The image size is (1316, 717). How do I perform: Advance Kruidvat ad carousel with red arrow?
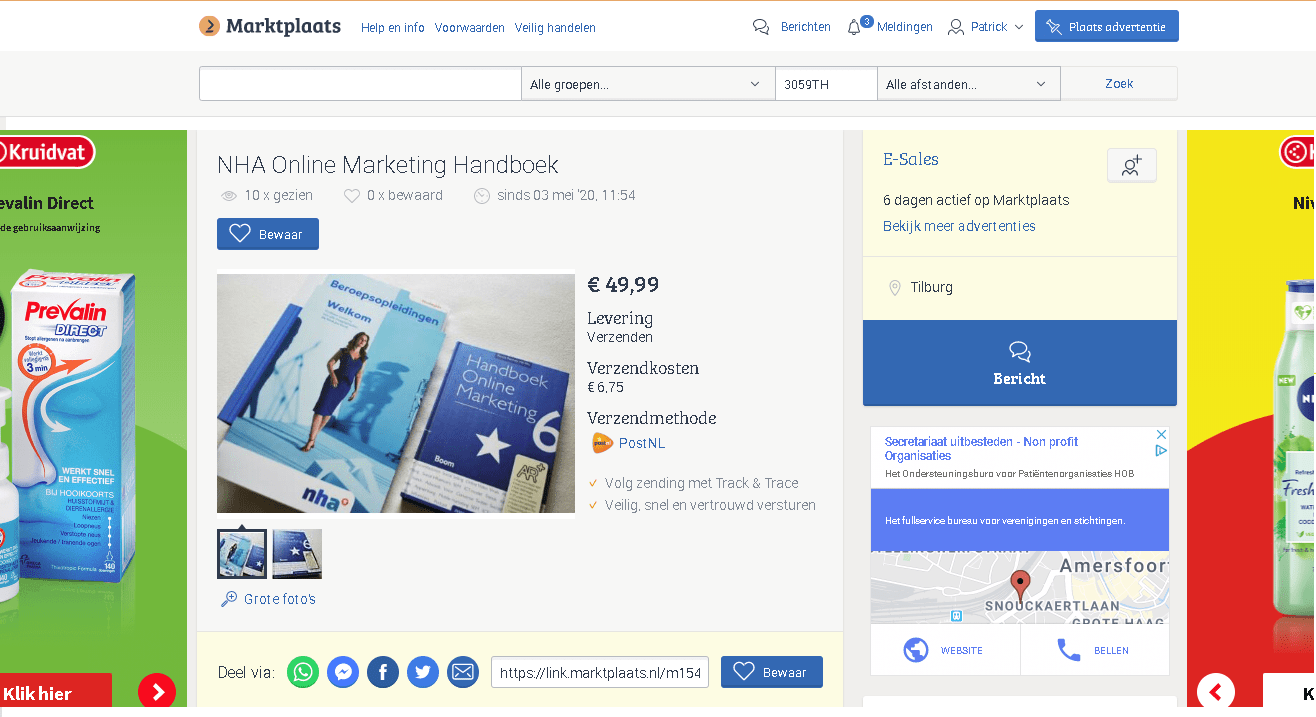coord(157,692)
